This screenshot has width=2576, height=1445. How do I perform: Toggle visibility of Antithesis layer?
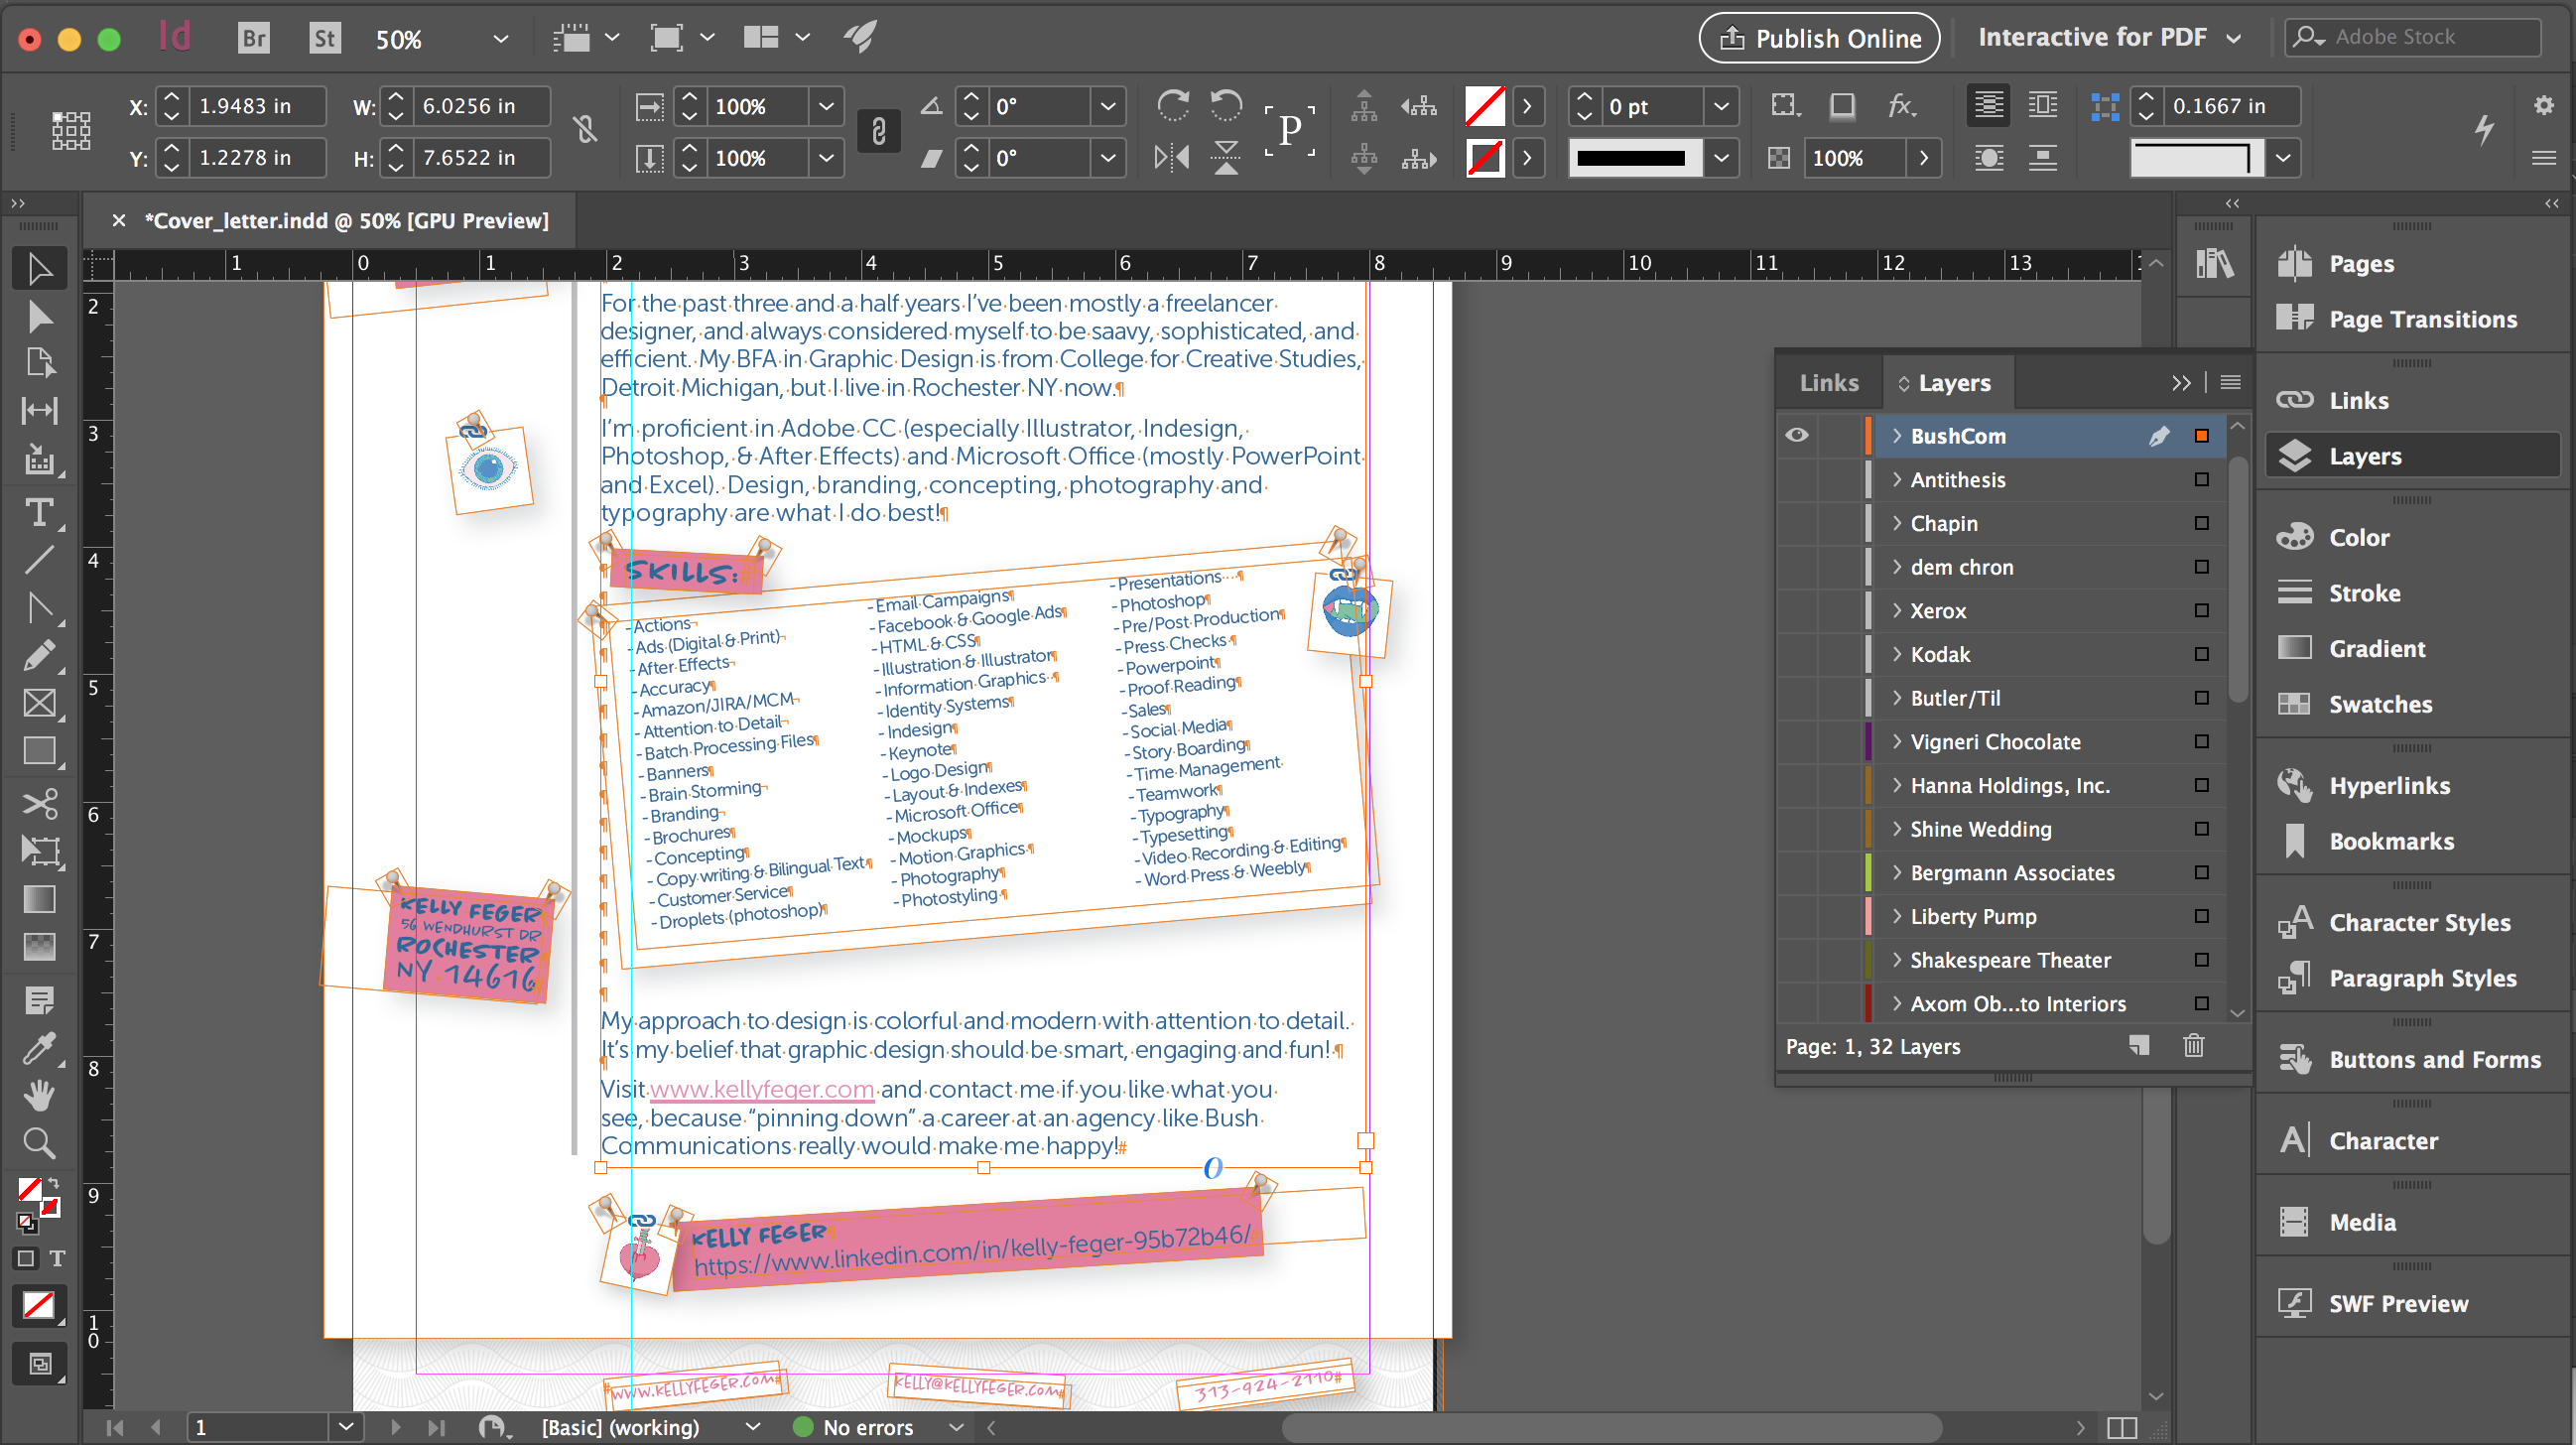(1799, 479)
